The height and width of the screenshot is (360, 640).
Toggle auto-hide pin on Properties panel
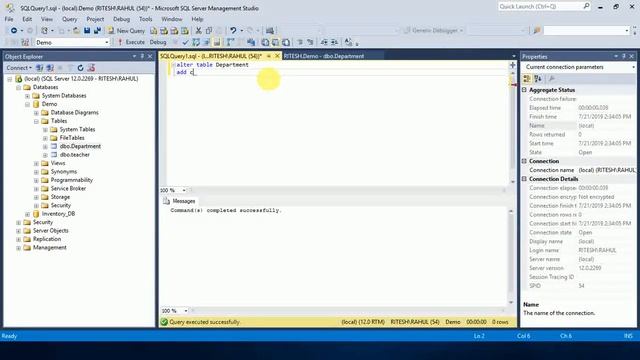pos(624,56)
